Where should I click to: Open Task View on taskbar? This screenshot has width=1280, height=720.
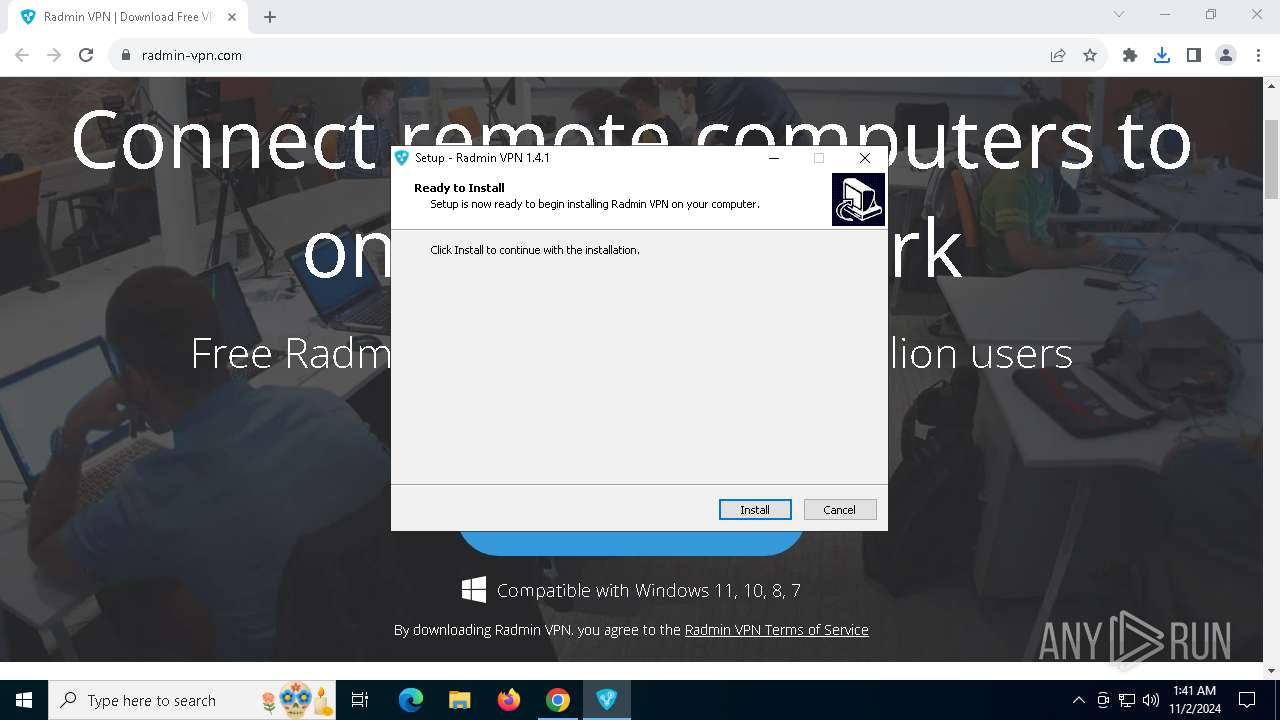tap(360, 700)
